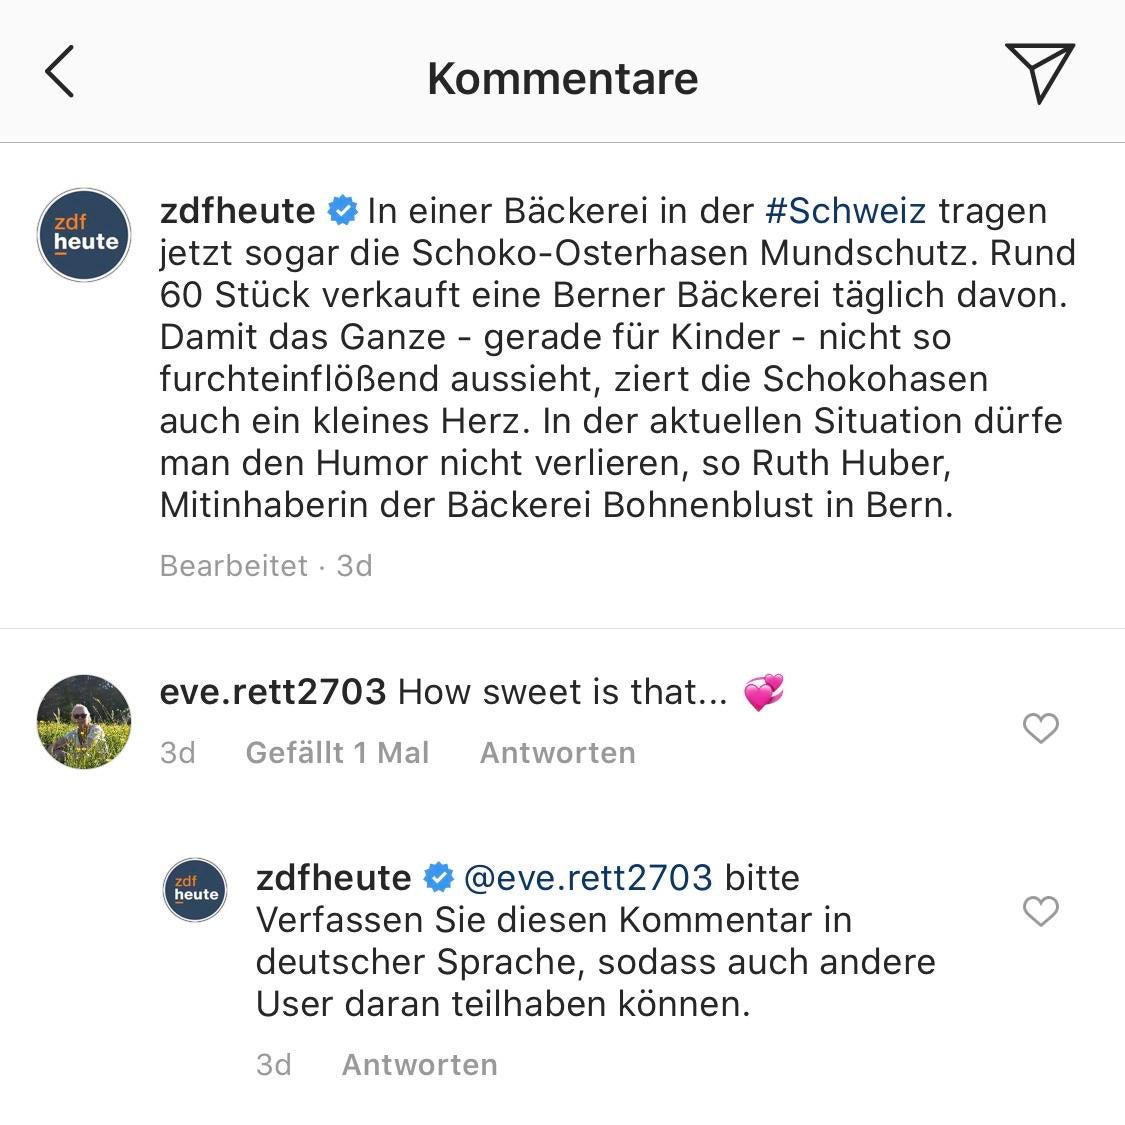Tap the back arrow icon
Image resolution: width=1125 pixels, height=1125 pixels.
tap(60, 72)
